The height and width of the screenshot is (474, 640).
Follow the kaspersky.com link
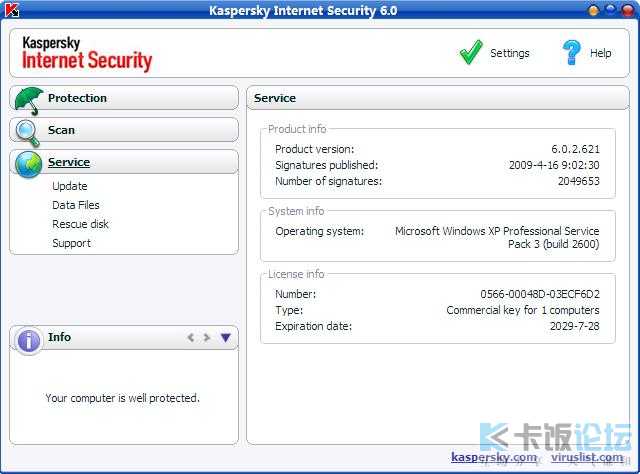tap(494, 457)
